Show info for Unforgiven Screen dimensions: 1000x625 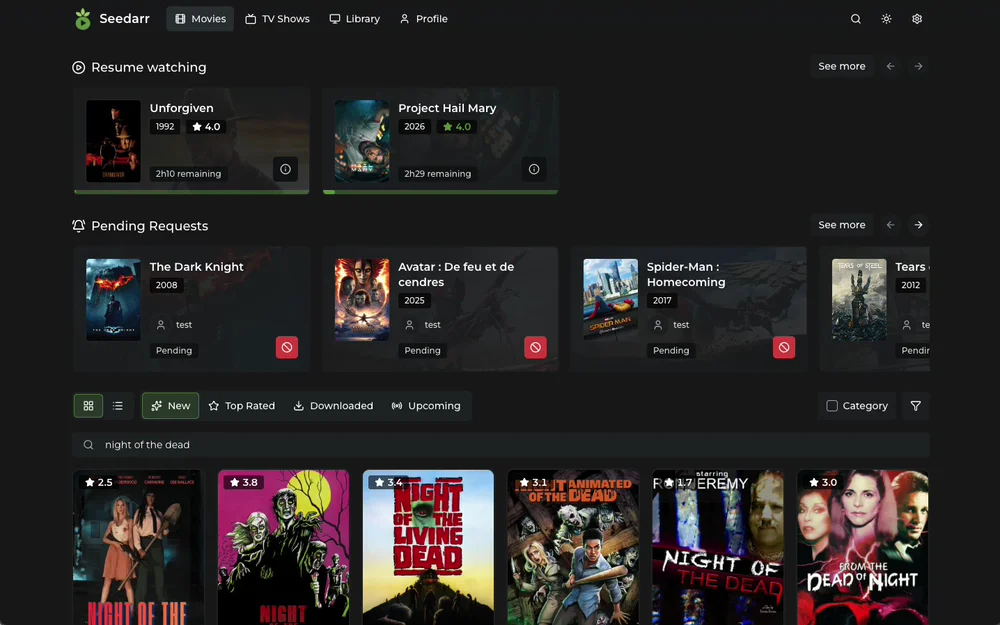pos(286,169)
